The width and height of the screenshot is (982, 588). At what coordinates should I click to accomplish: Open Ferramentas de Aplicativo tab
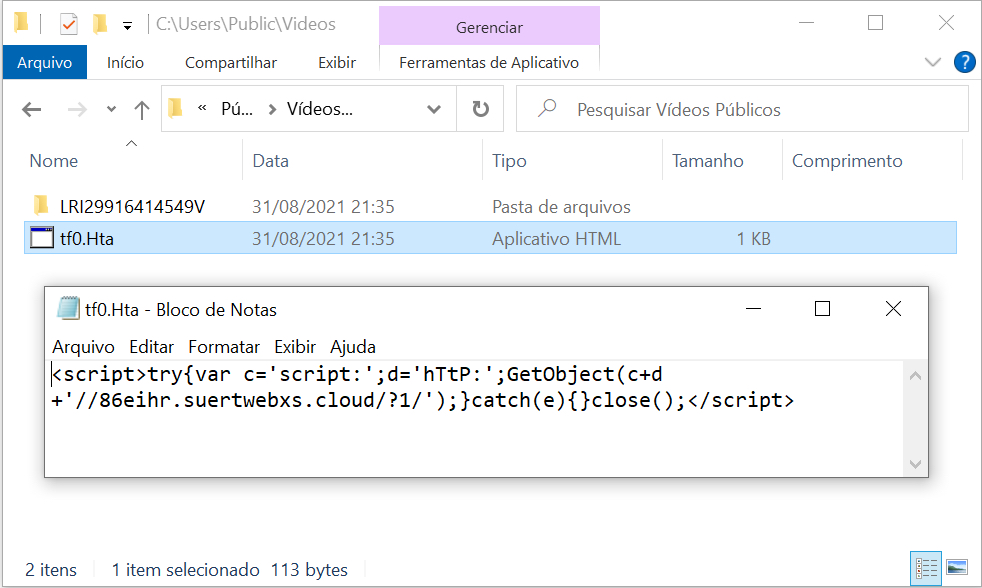point(489,63)
